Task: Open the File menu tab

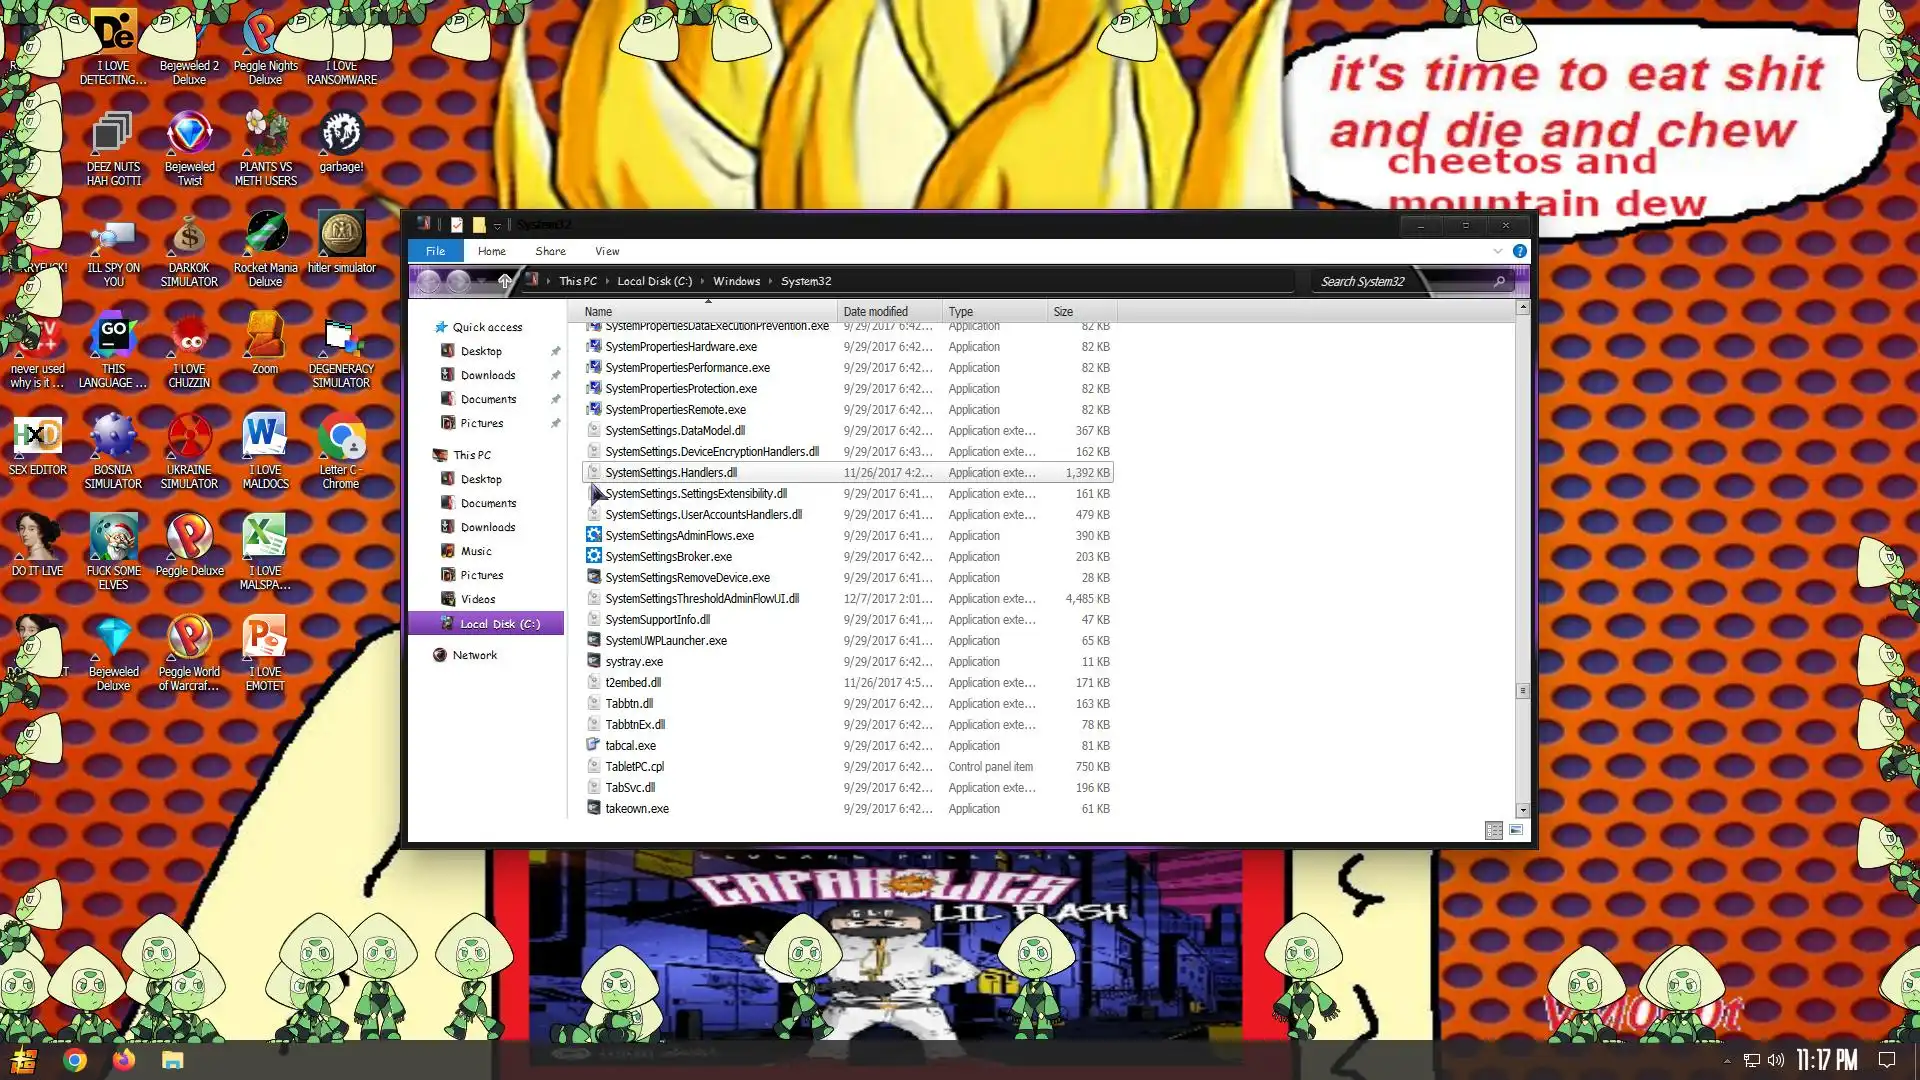Action: (435, 251)
